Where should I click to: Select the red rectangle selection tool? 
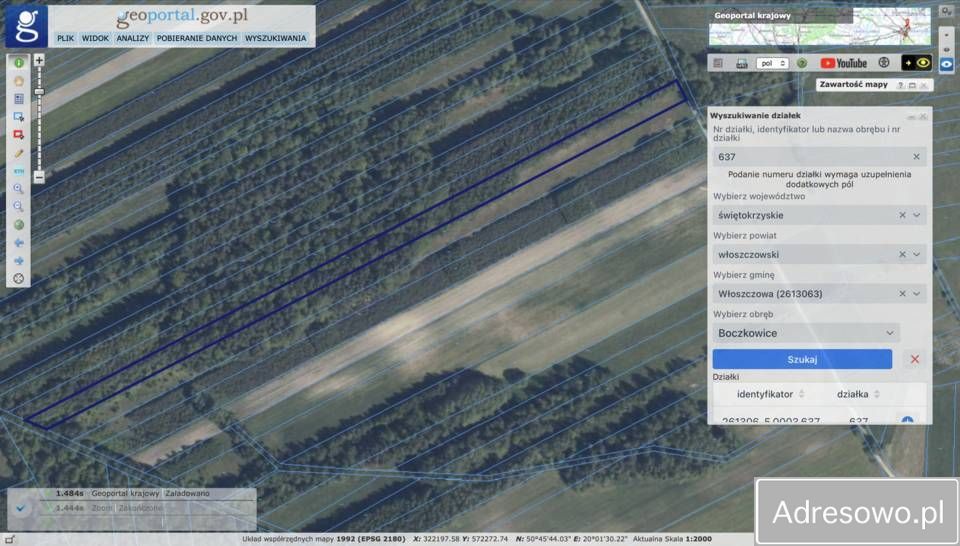tap(19, 135)
